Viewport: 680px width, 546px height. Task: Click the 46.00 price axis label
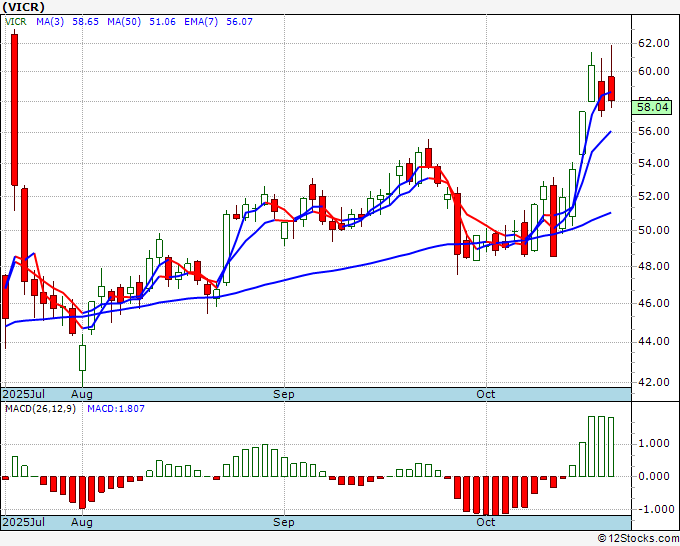tap(654, 303)
